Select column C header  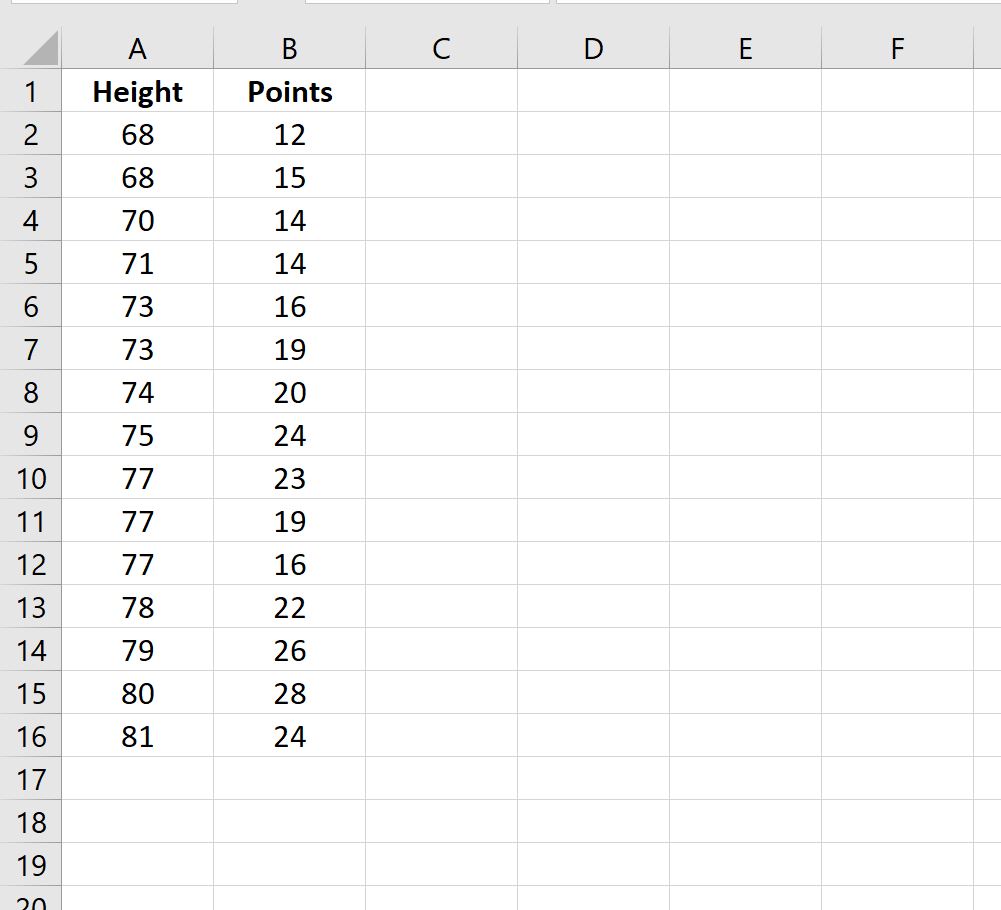tap(440, 46)
